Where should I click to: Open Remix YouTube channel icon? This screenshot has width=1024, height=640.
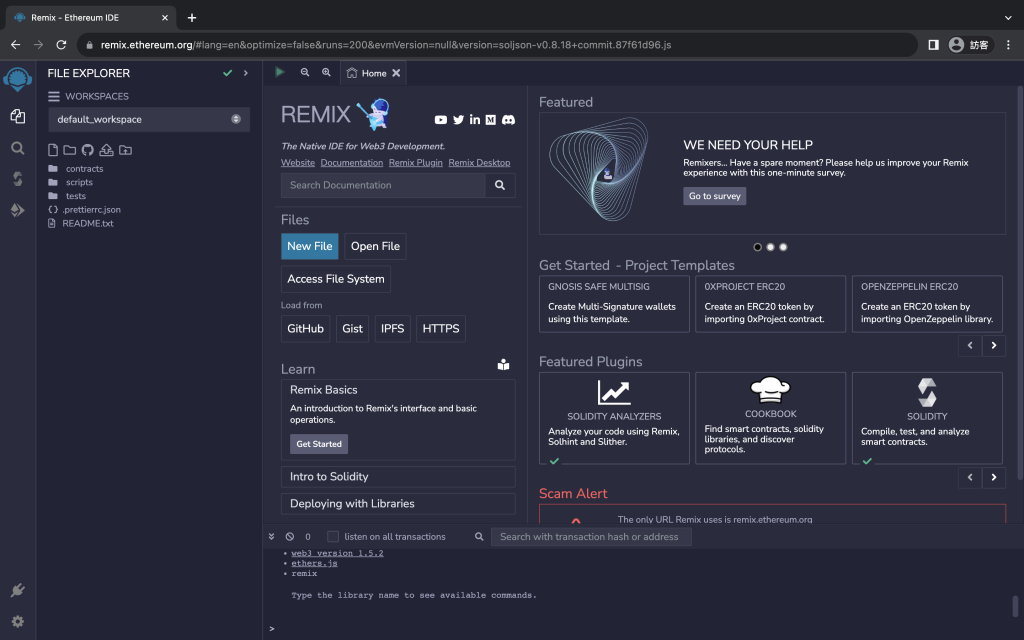coord(441,120)
